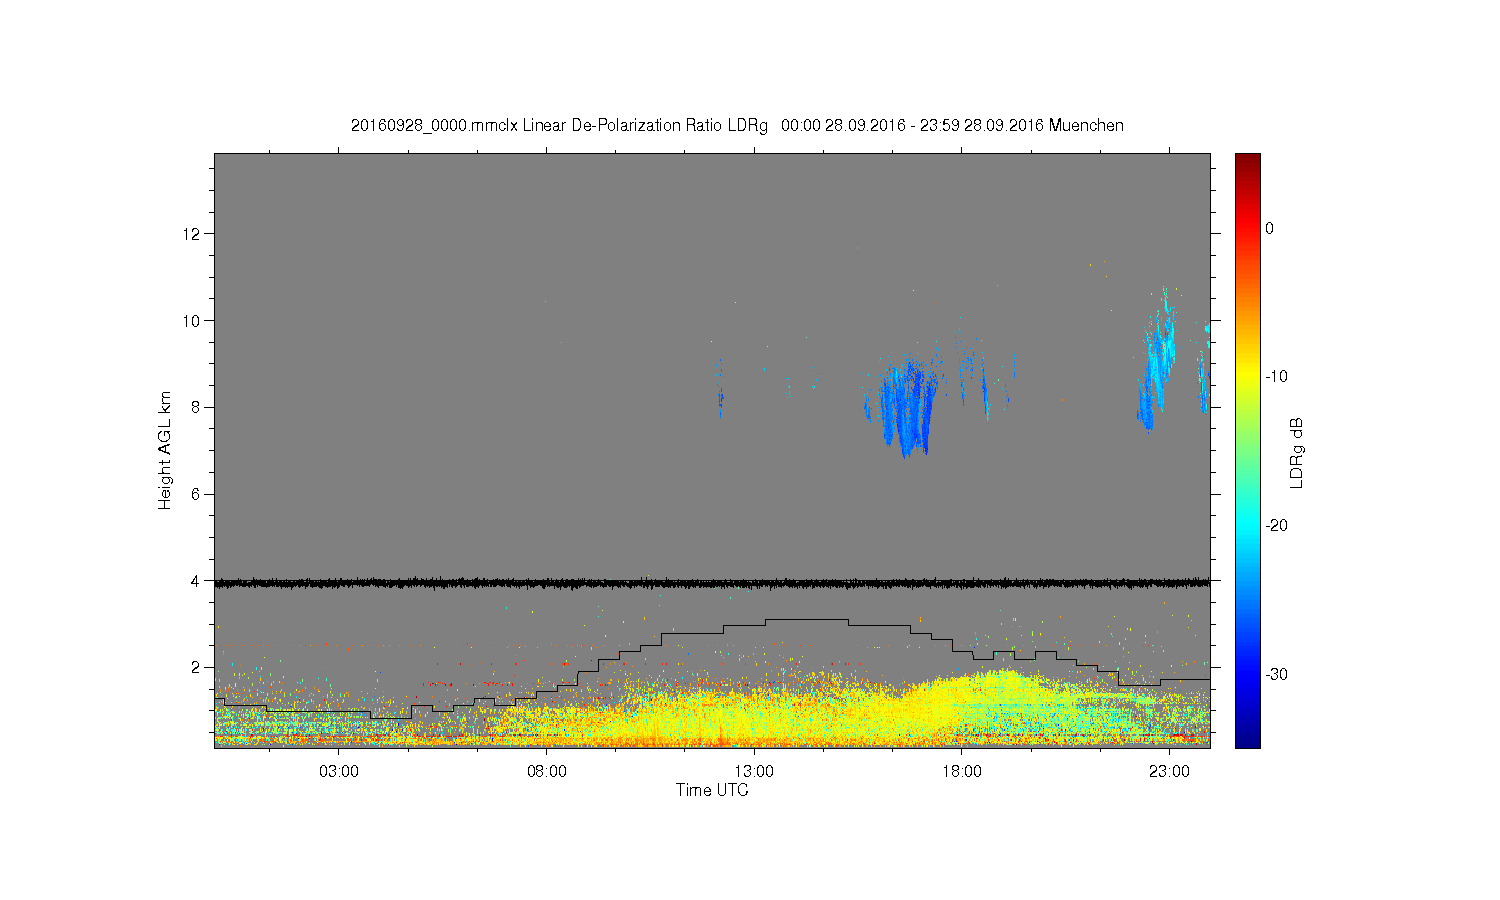Click the thick black horizontal line at 4 km
Image resolution: width=1500 pixels, height=900 pixels.
712,582
